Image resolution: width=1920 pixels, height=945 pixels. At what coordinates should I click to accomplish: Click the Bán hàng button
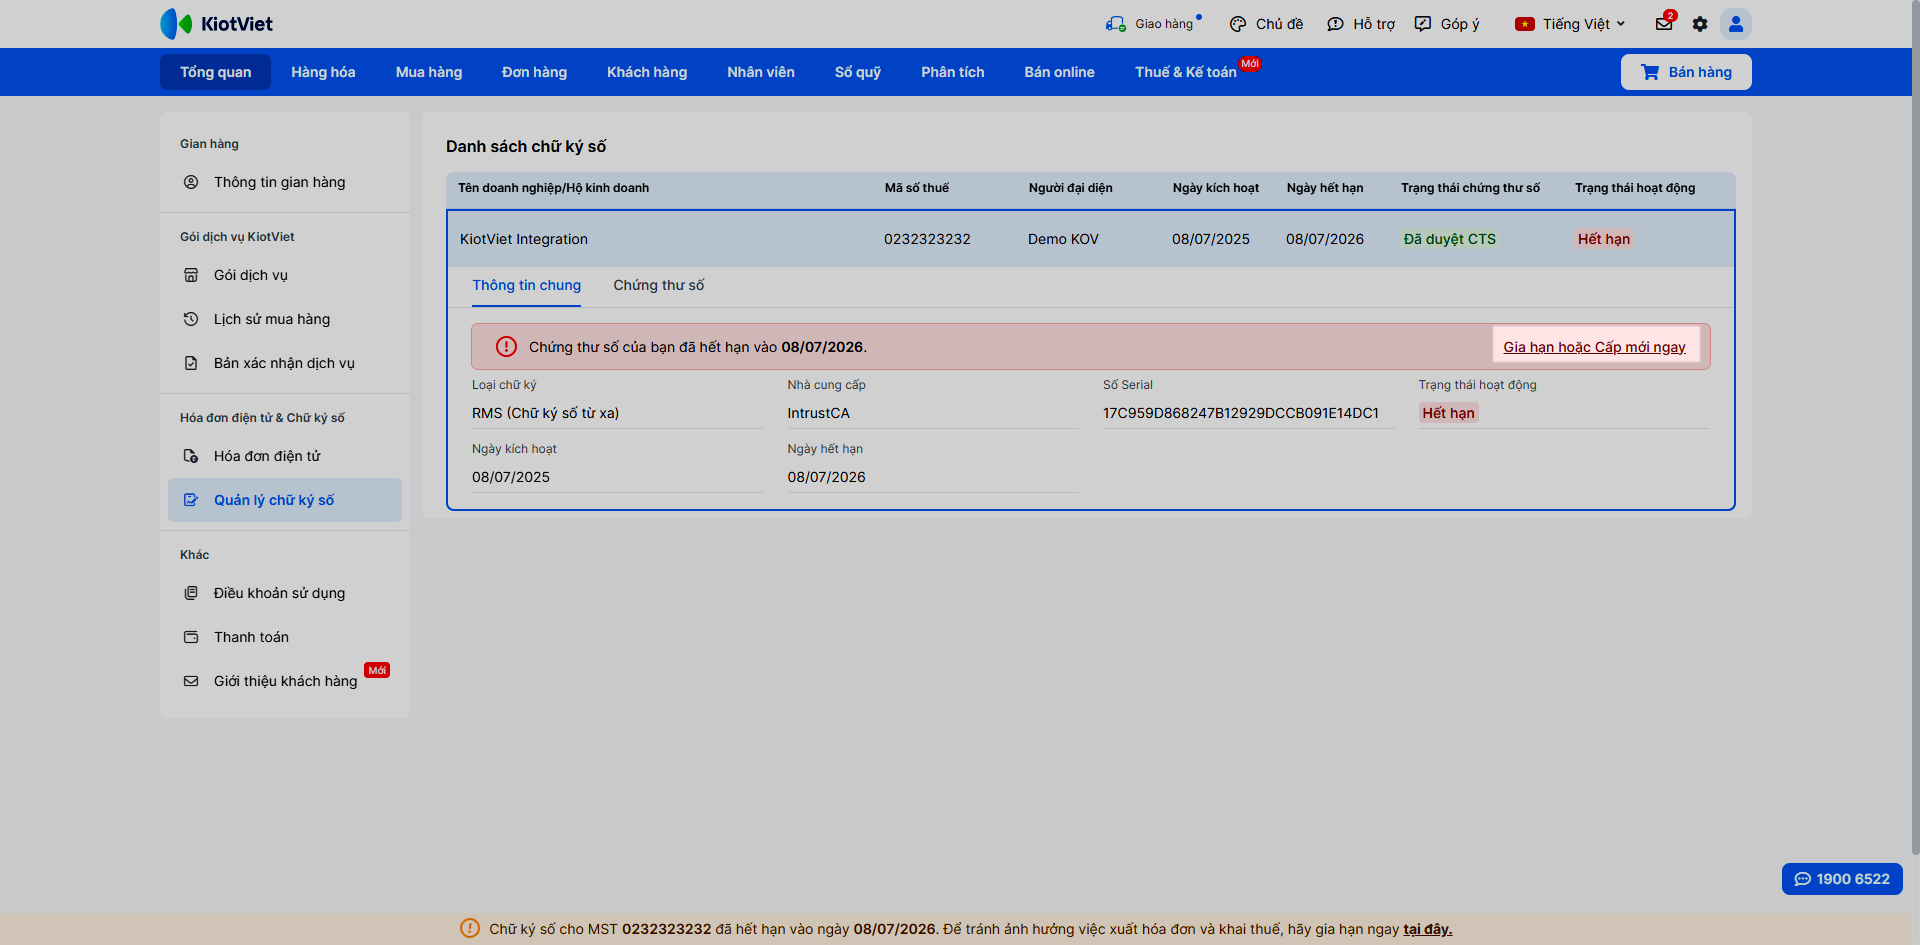(x=1686, y=72)
